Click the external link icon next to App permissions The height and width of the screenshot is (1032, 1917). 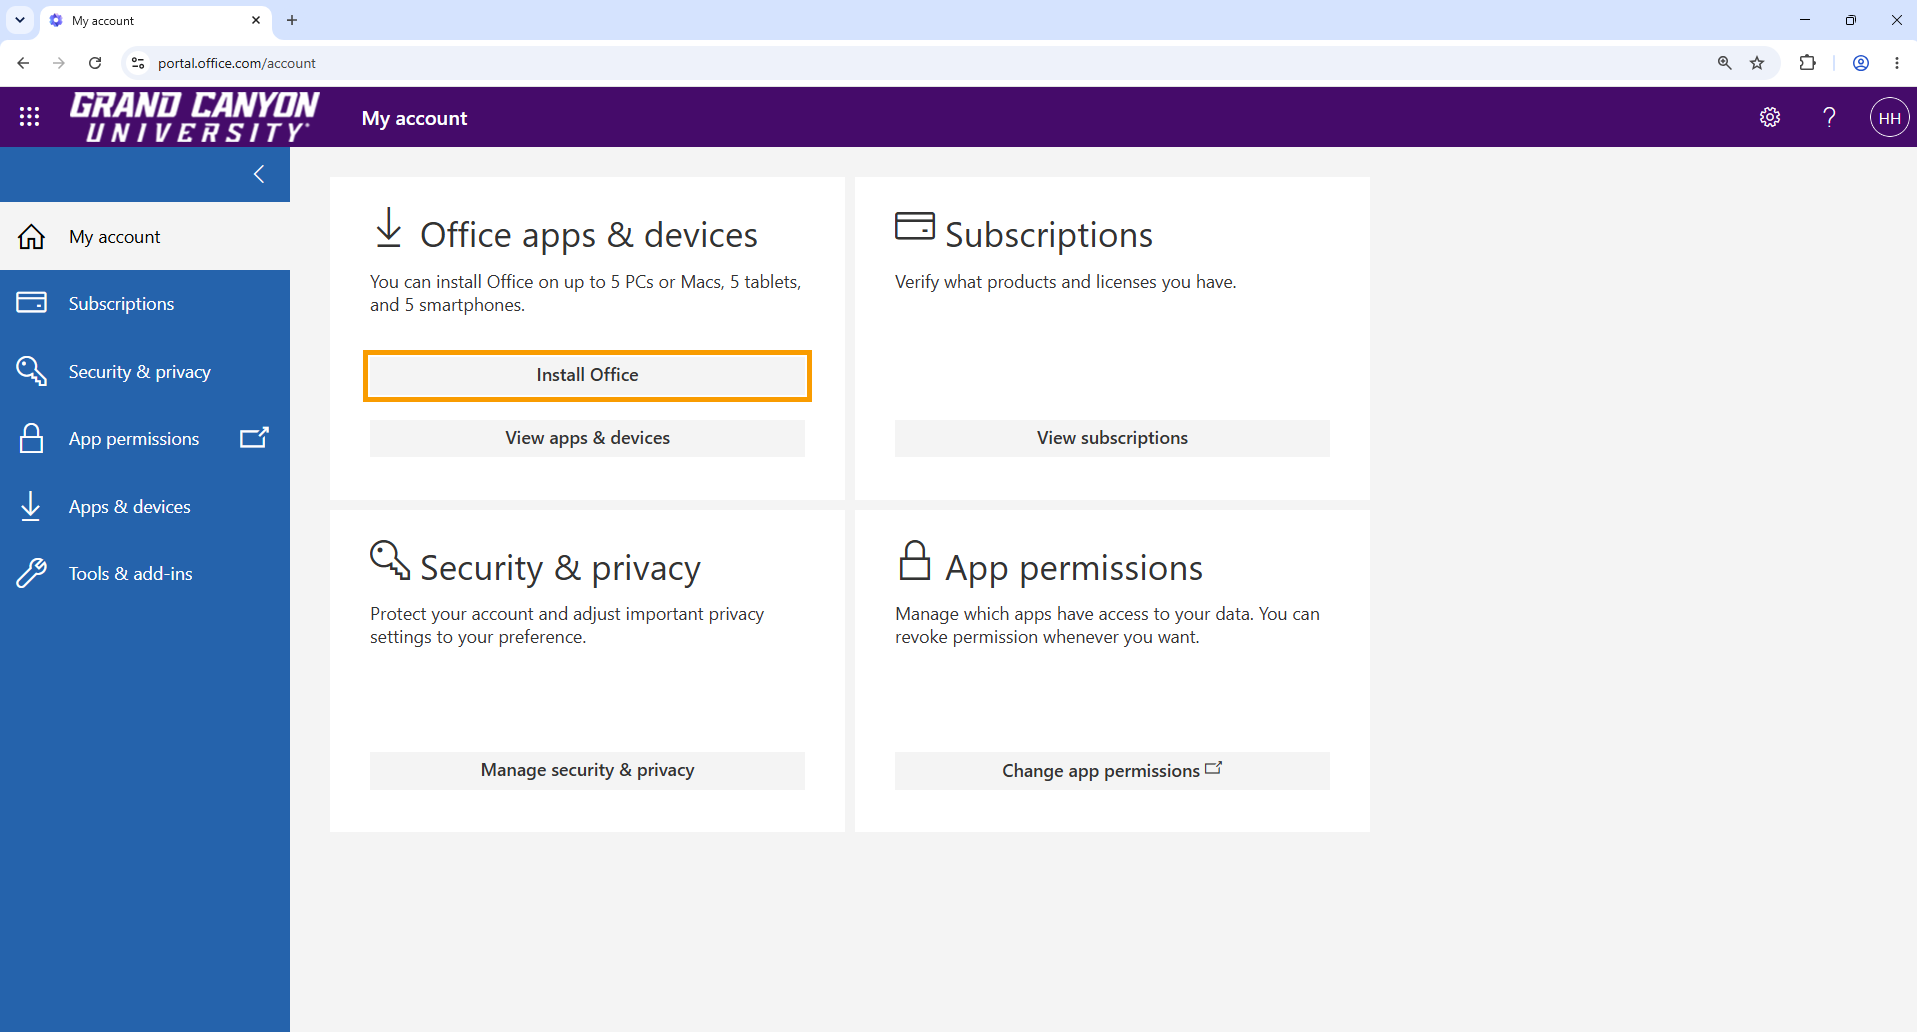click(254, 437)
